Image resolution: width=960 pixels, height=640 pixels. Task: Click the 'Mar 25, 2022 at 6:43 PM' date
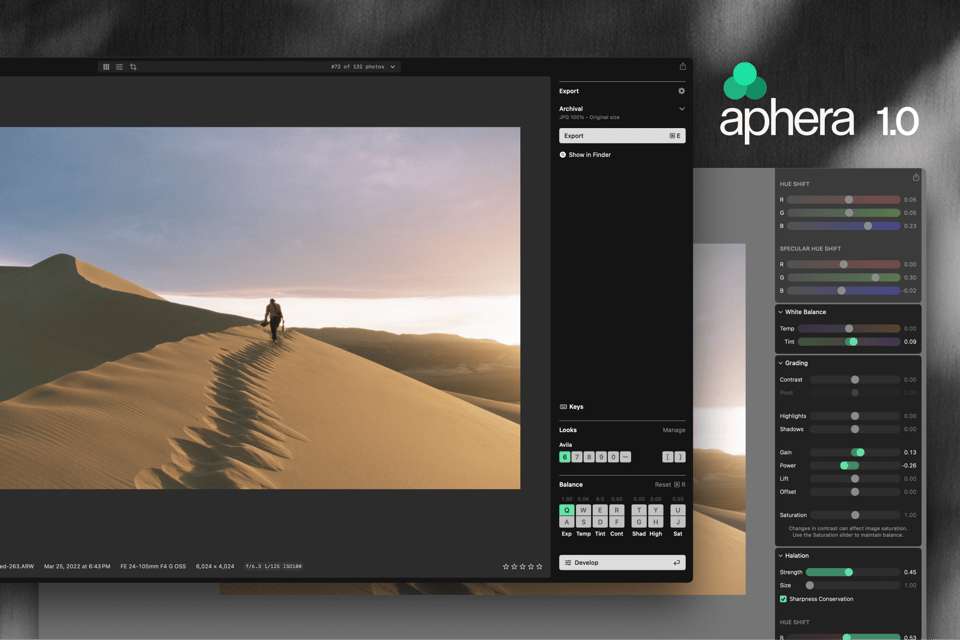[x=77, y=567]
